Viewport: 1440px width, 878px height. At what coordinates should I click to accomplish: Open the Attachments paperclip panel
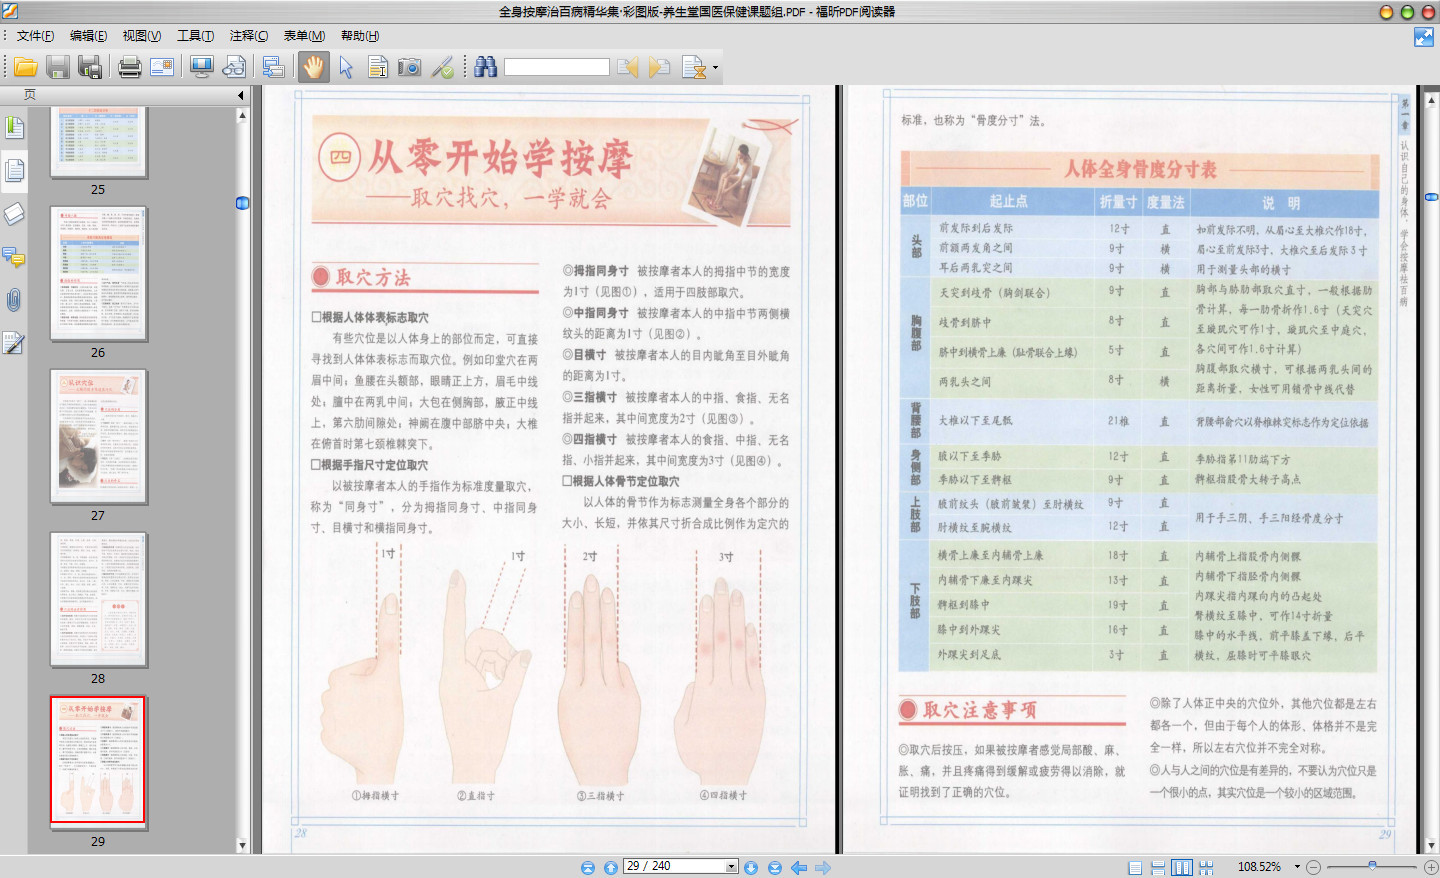[14, 300]
